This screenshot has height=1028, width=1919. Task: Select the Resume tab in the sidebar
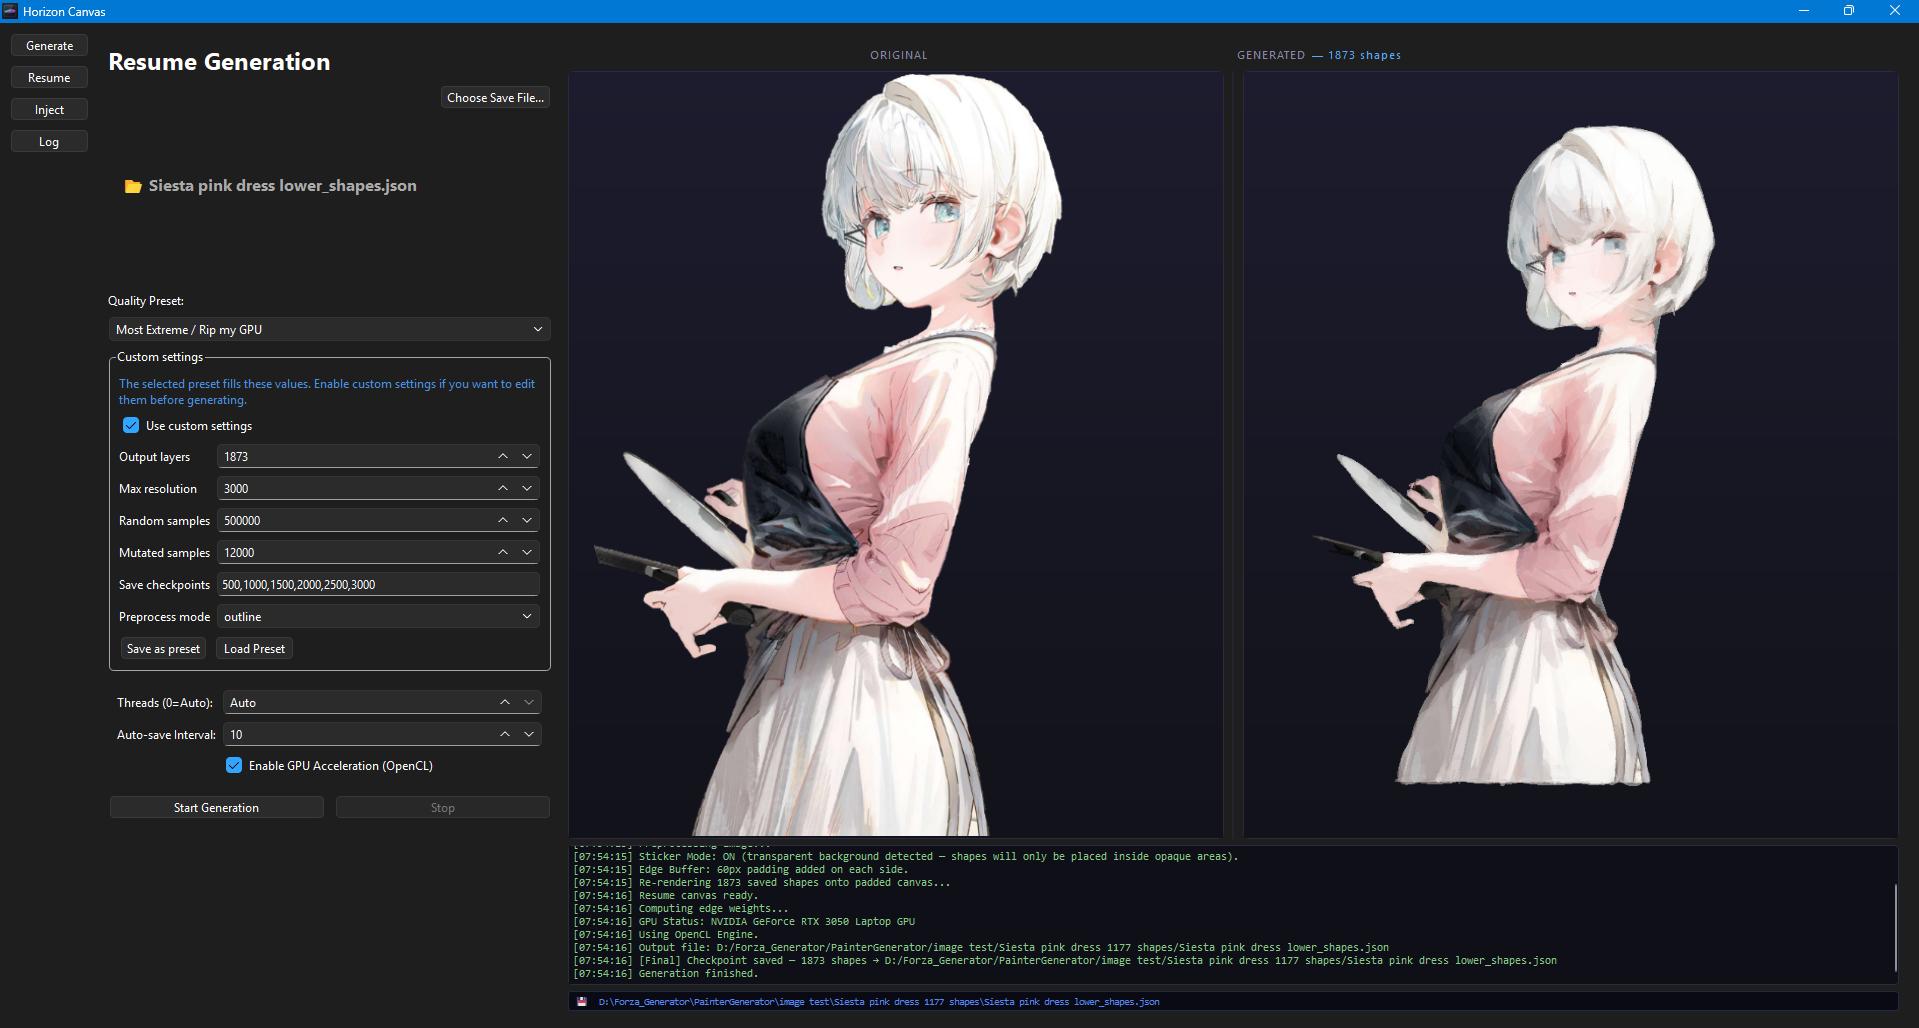49,78
